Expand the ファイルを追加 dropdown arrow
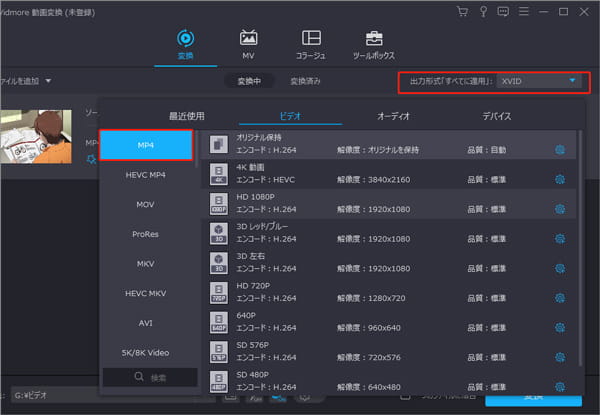The image size is (600, 415). tap(47, 80)
